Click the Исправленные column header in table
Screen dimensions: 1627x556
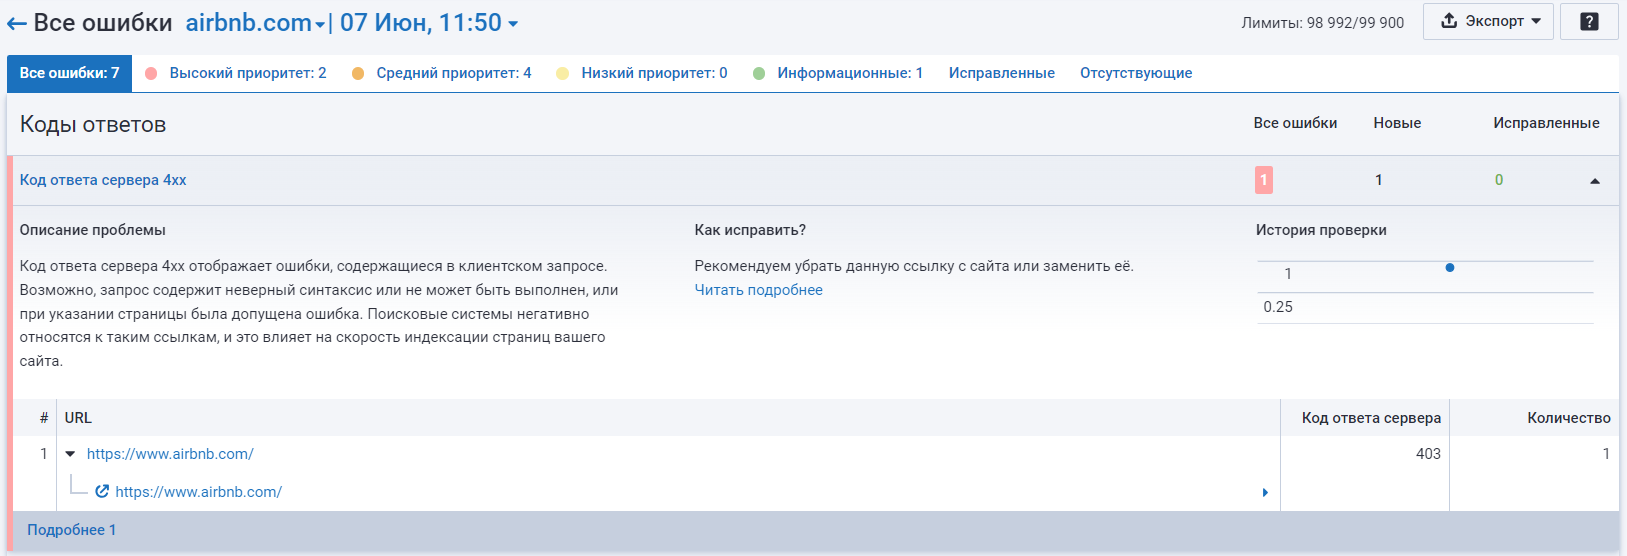1546,123
